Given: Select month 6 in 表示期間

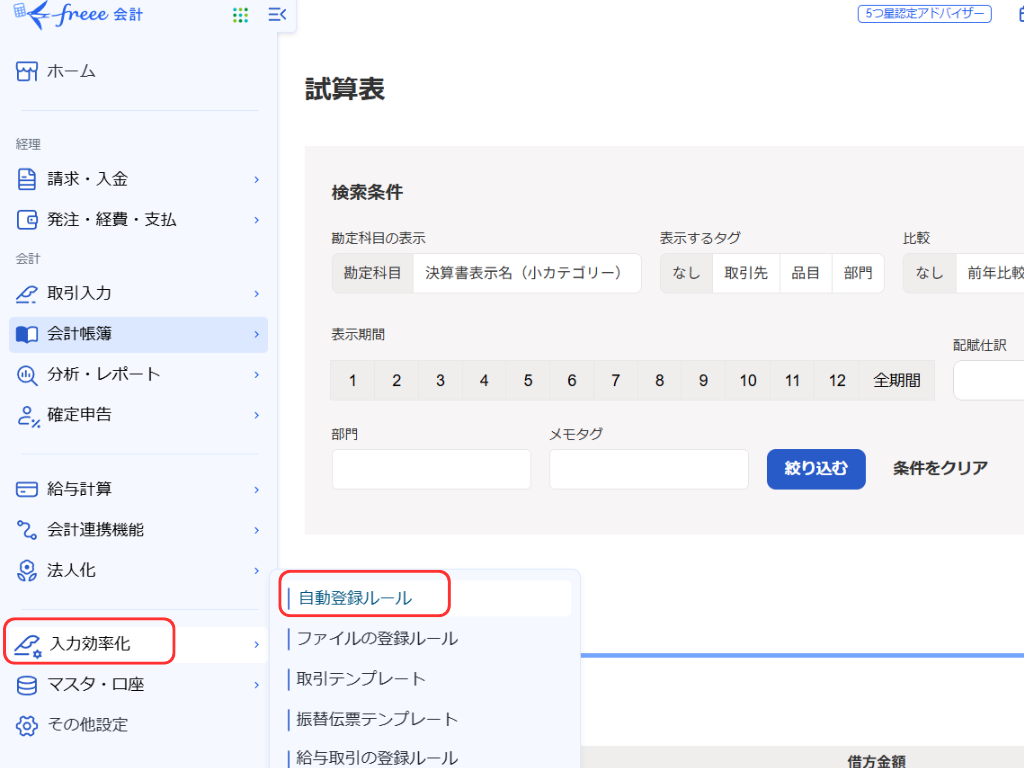Looking at the screenshot, I should point(572,380).
